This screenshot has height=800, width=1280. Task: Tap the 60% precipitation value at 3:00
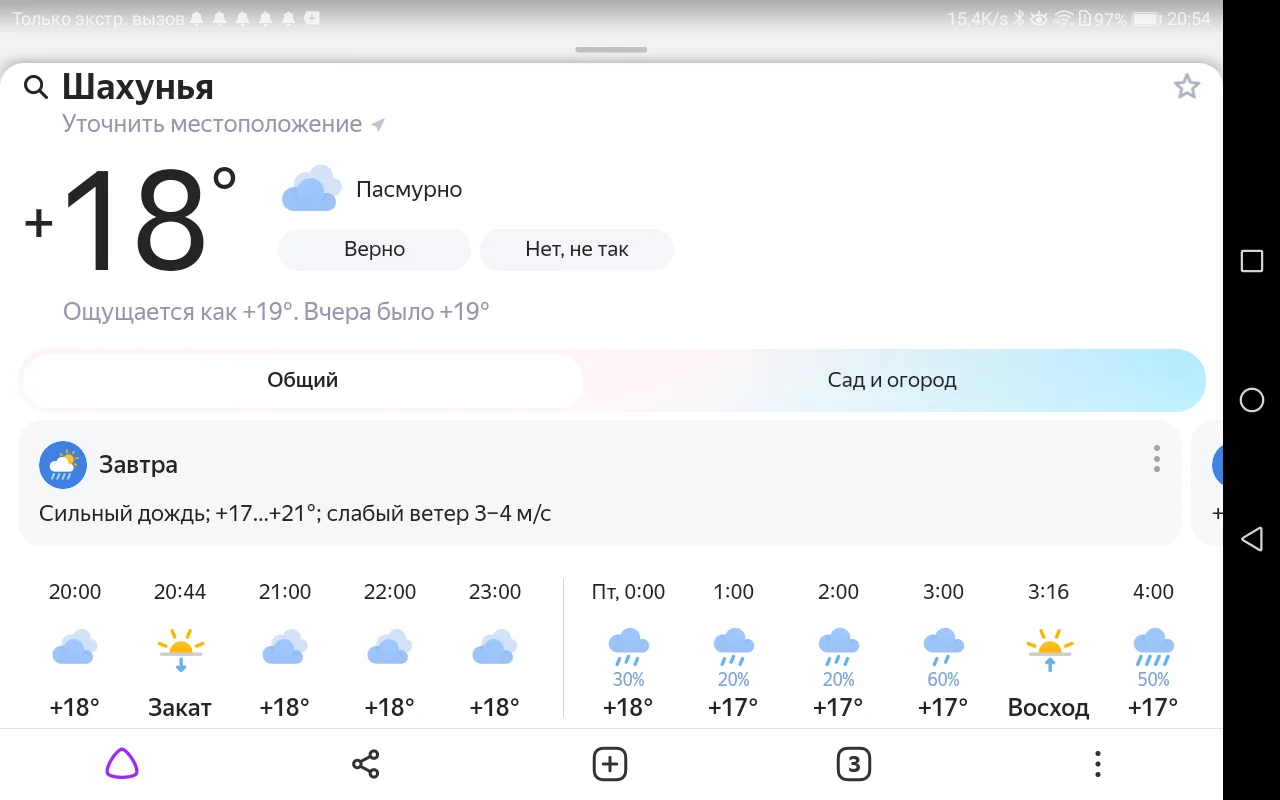(x=943, y=679)
